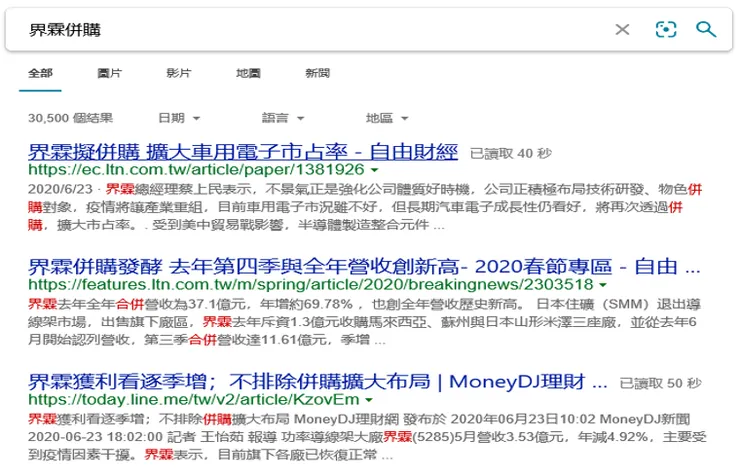Click snippet text 界霖去年全年合併營收為37.1億元
Image resolution: width=740 pixels, height=472 pixels.
point(137,304)
